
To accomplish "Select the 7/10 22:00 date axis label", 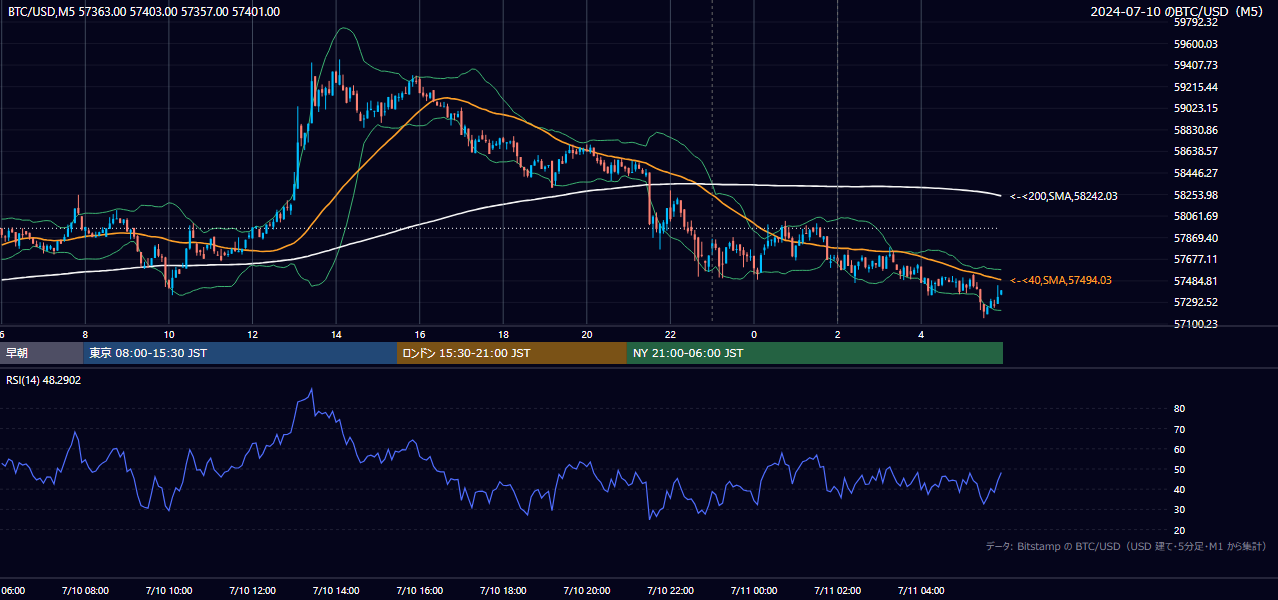I will 670,590.
